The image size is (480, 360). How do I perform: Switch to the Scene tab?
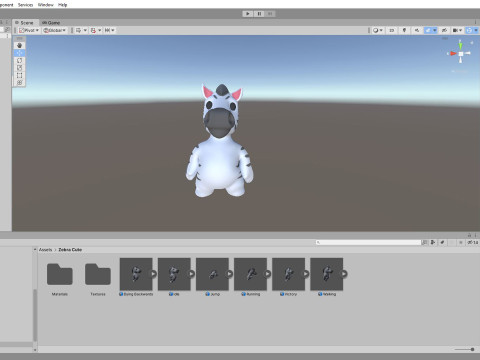coord(24,23)
